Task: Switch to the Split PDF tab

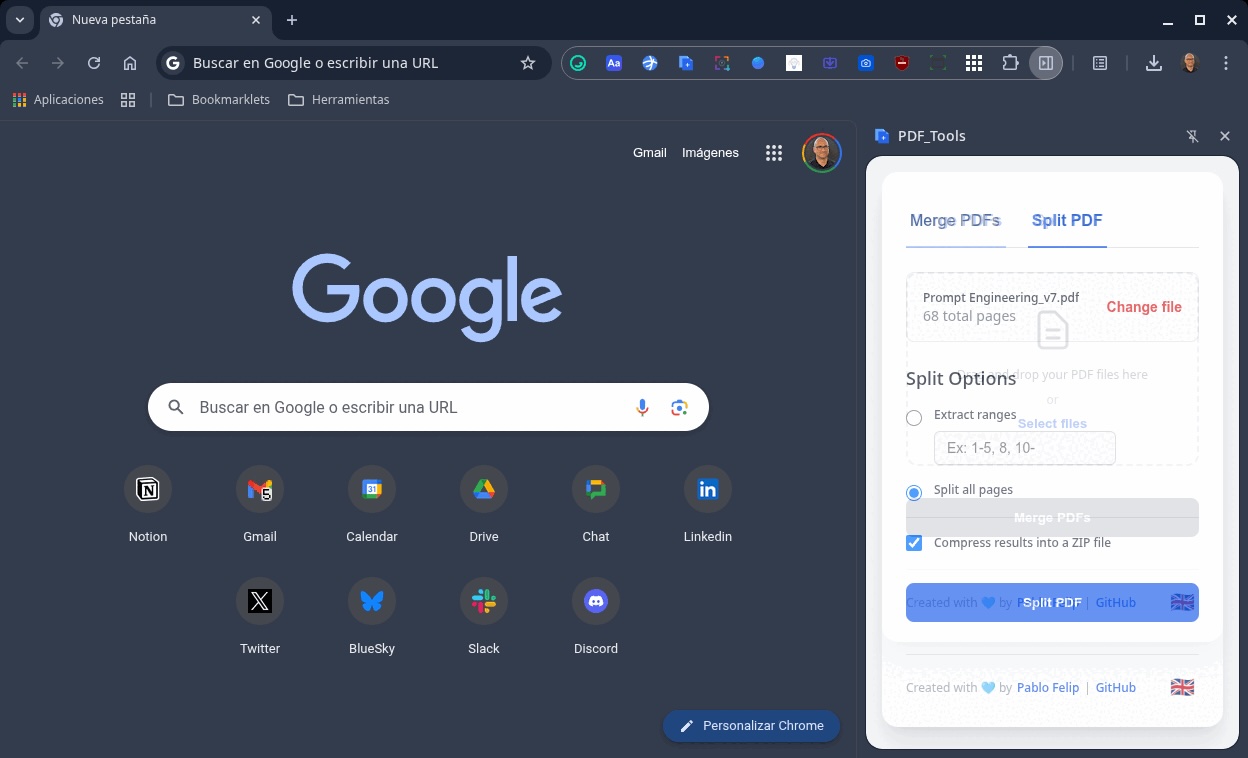Action: (1067, 221)
